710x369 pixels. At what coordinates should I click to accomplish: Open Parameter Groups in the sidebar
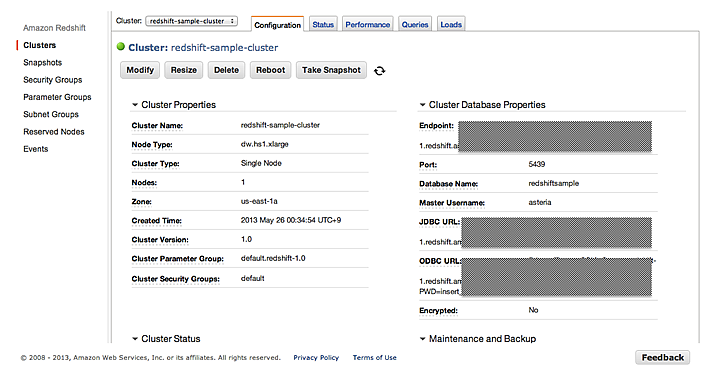click(58, 97)
